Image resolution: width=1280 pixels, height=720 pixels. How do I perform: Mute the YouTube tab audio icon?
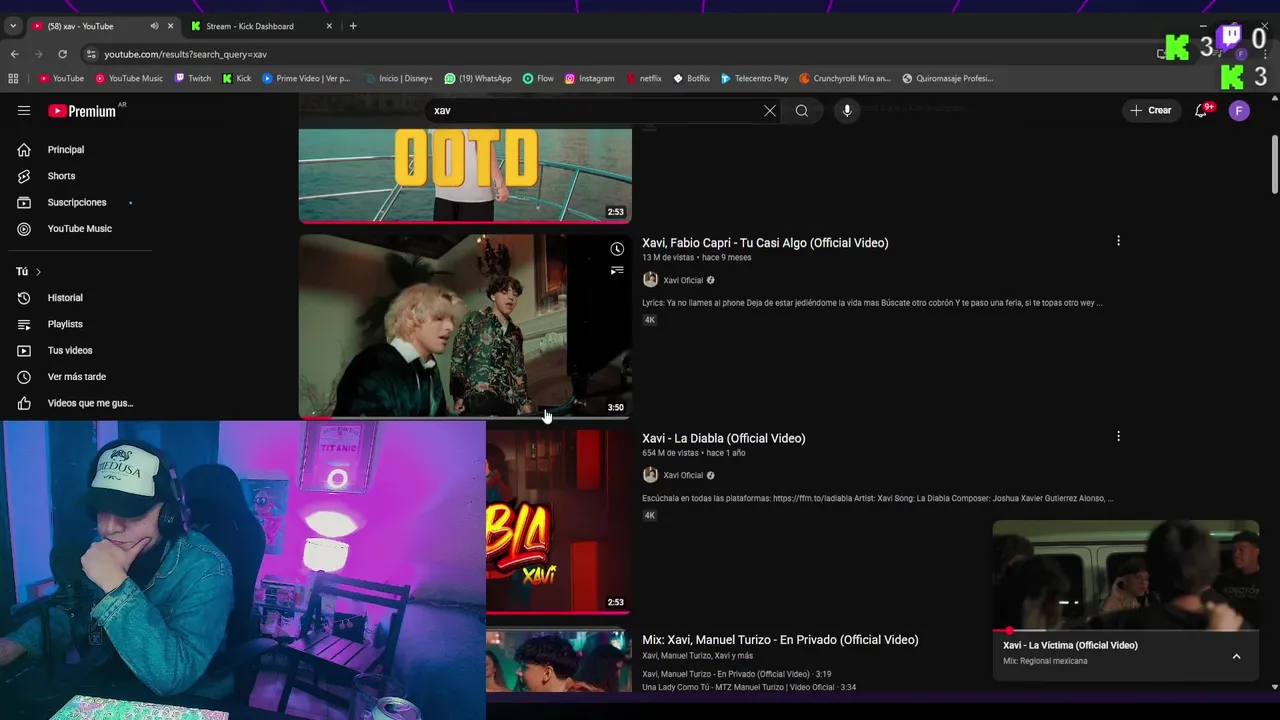(x=154, y=26)
